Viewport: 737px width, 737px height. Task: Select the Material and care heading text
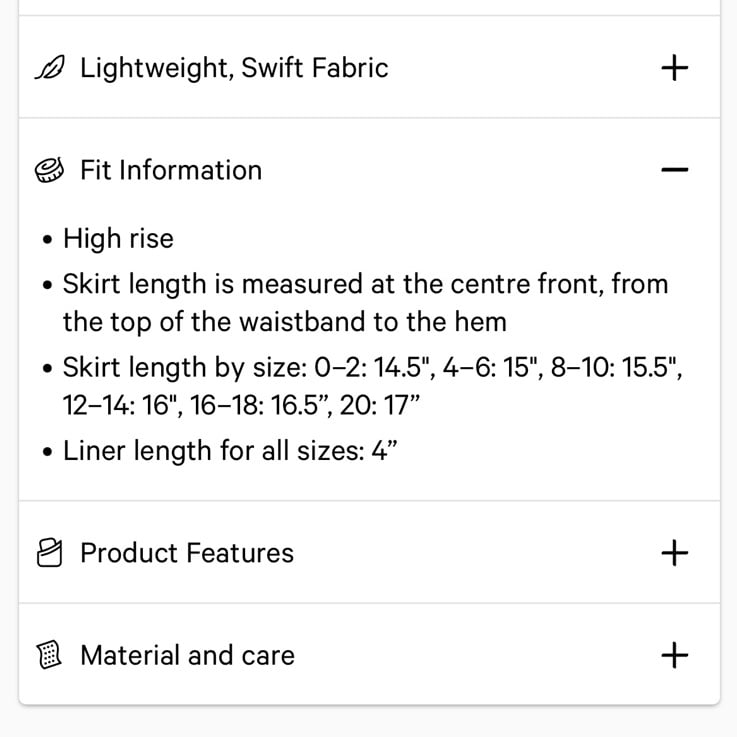[188, 655]
